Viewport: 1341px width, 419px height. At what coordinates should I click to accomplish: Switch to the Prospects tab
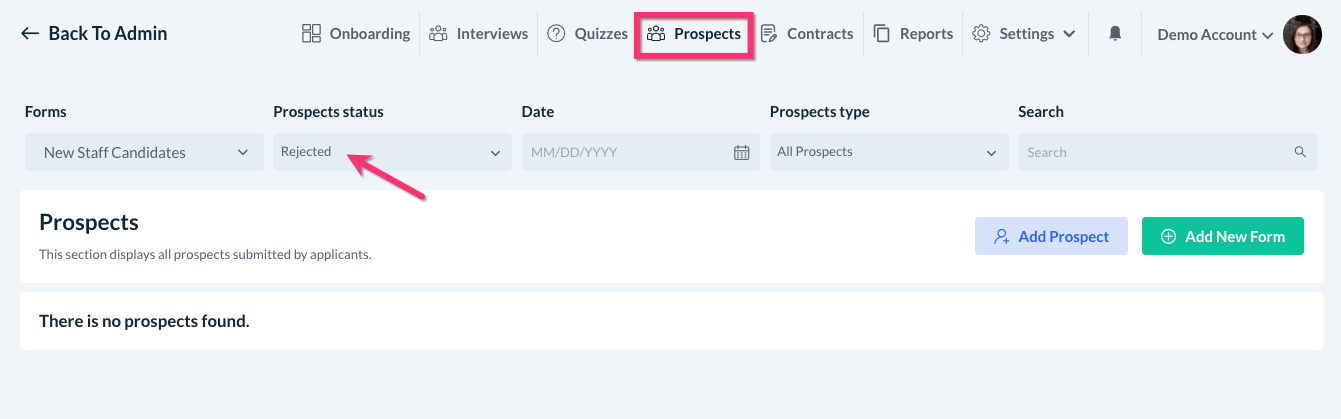pyautogui.click(x=695, y=34)
